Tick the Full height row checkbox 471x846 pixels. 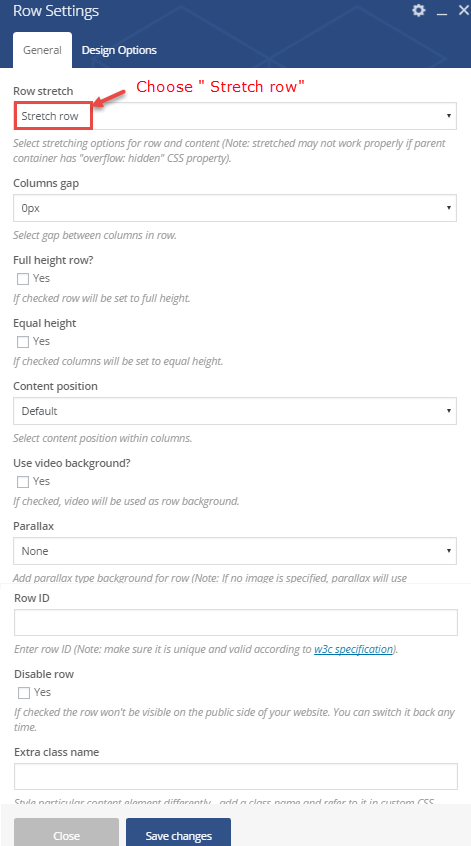click(23, 279)
